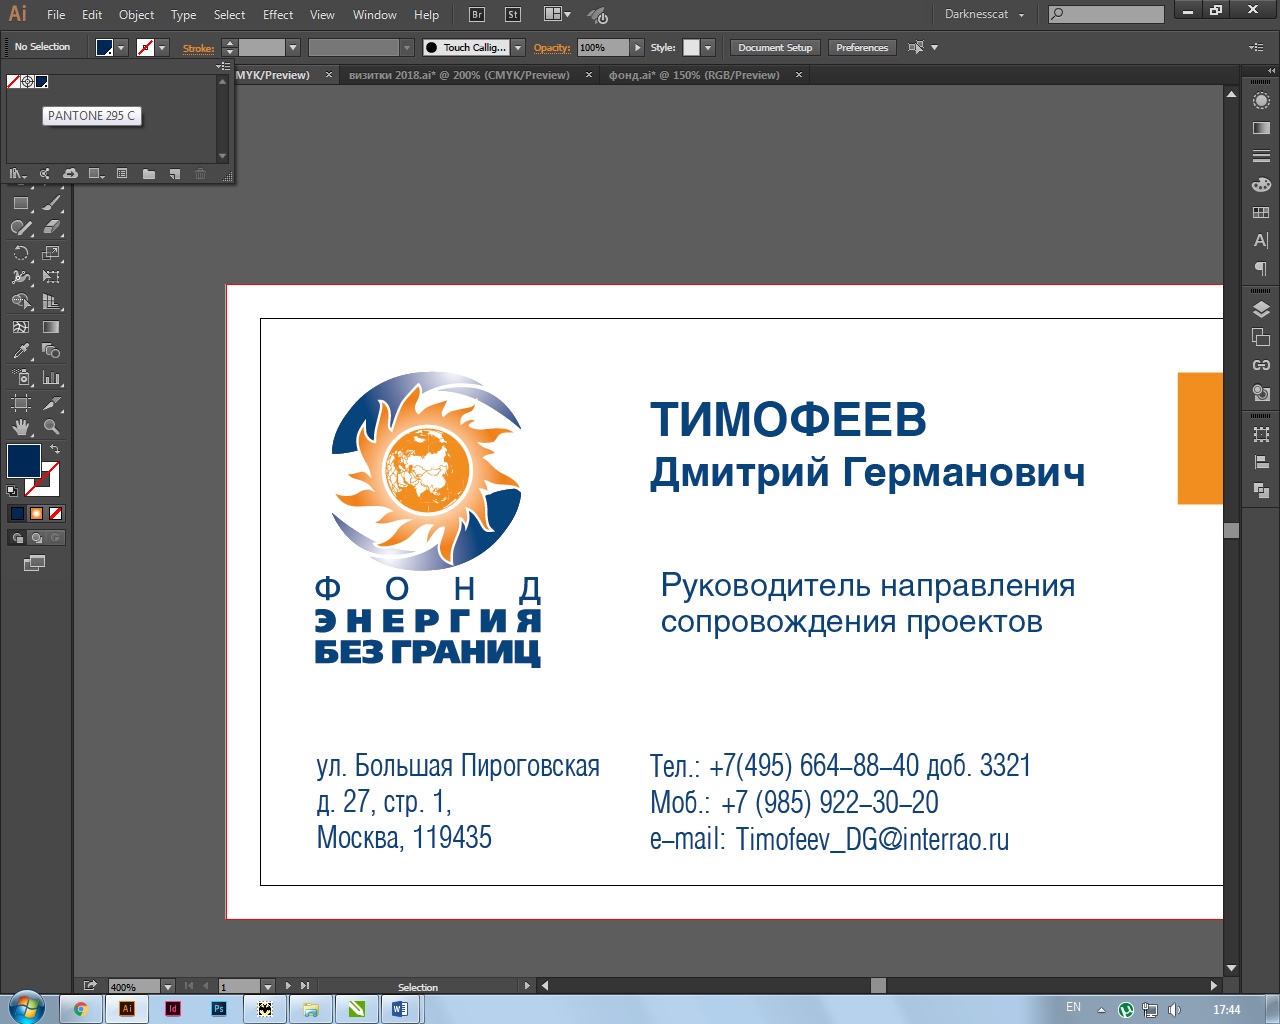Click the fill color swatch in the toolbox
The height and width of the screenshot is (1024, 1280).
(x=24, y=461)
